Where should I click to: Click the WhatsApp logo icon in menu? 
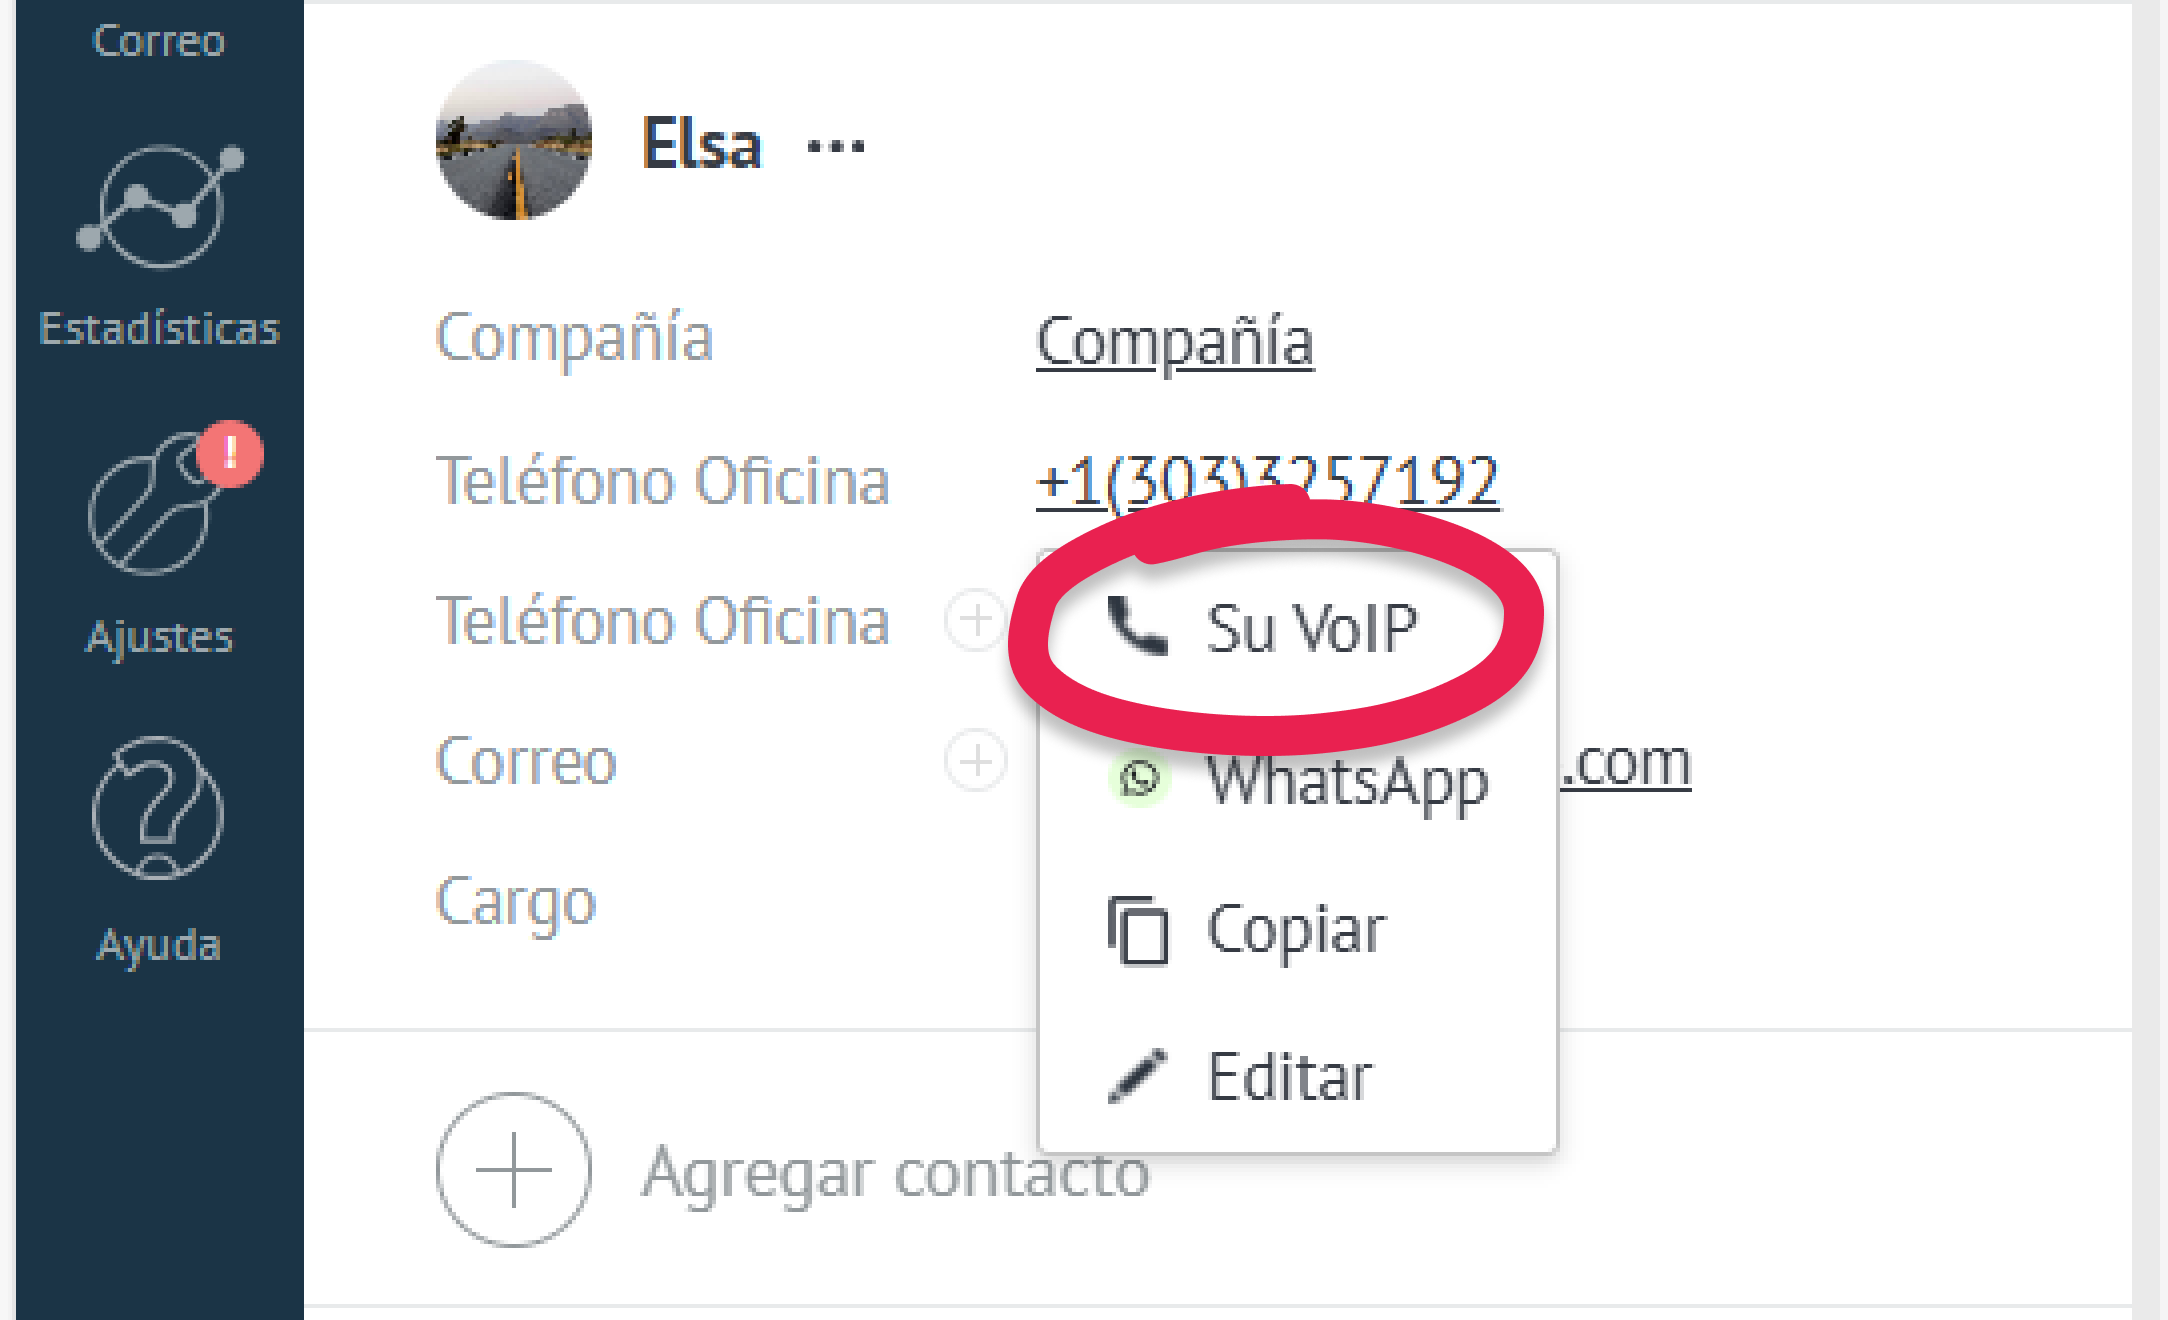click(1139, 778)
